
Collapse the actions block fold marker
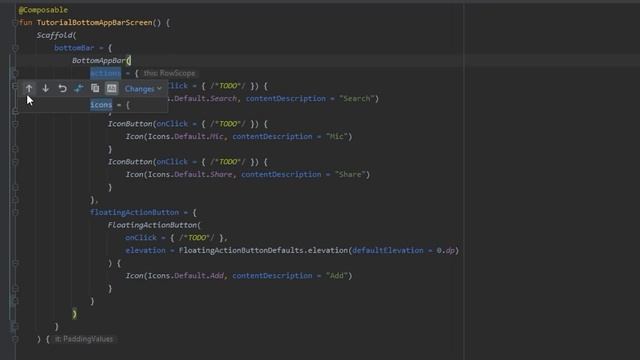[15, 73]
